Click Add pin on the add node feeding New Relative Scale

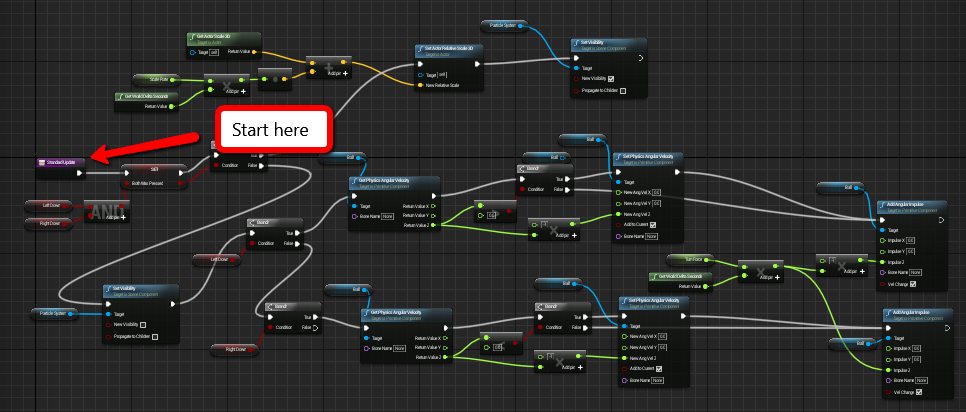pos(338,73)
